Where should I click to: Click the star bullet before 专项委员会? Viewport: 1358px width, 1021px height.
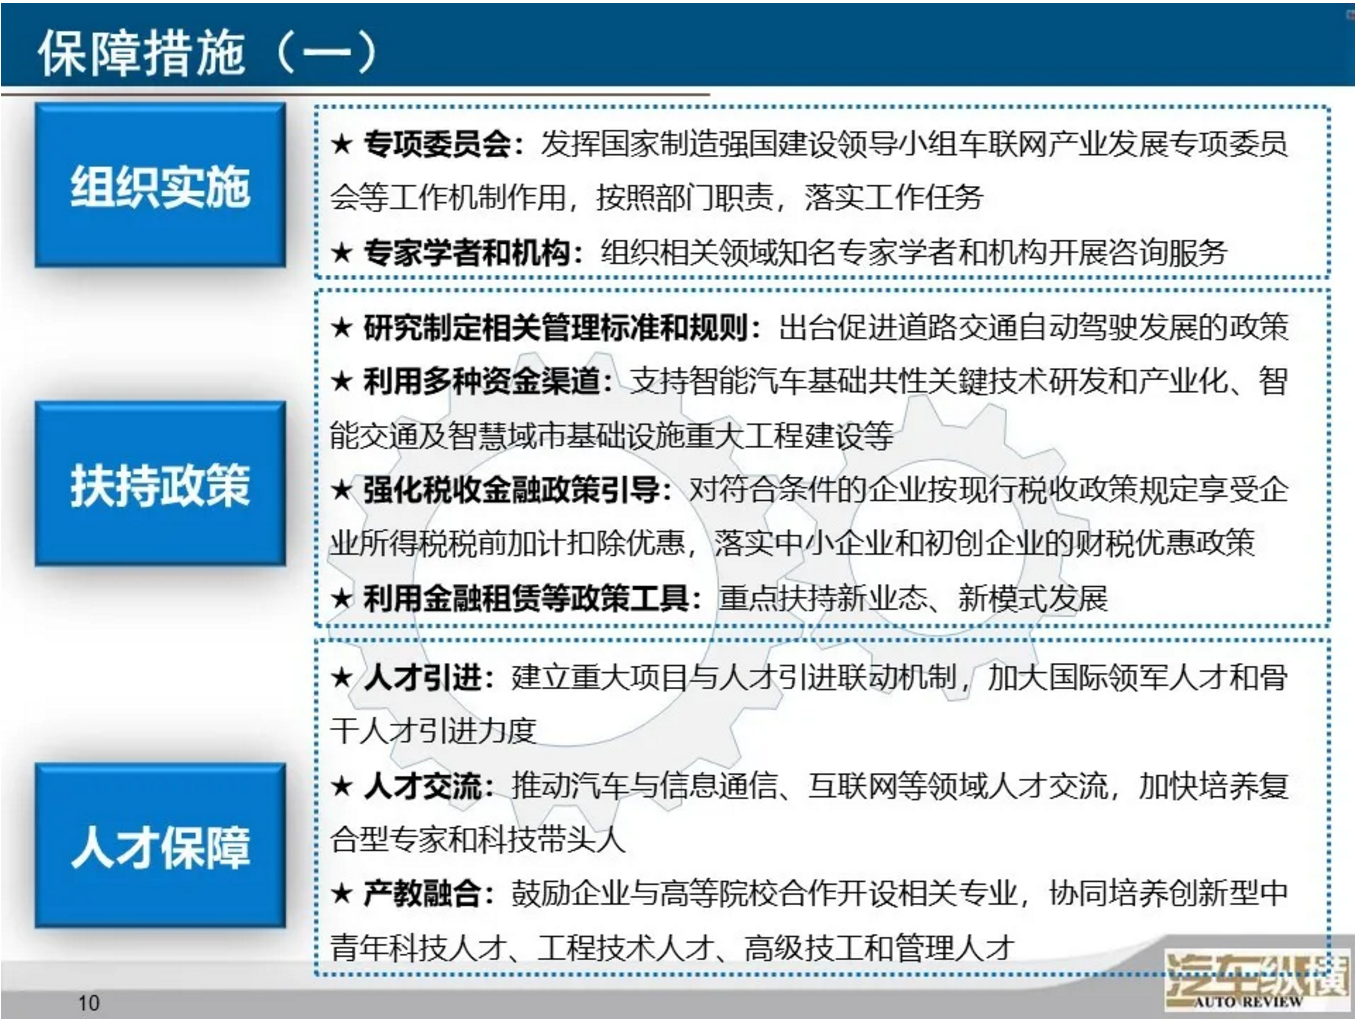[x=342, y=145]
